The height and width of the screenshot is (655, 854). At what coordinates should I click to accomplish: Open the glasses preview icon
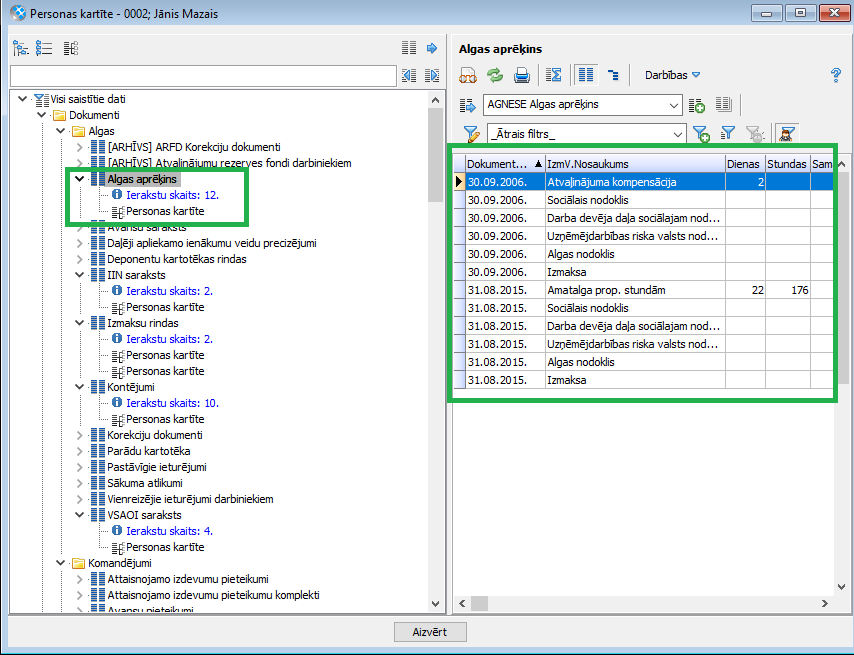468,75
